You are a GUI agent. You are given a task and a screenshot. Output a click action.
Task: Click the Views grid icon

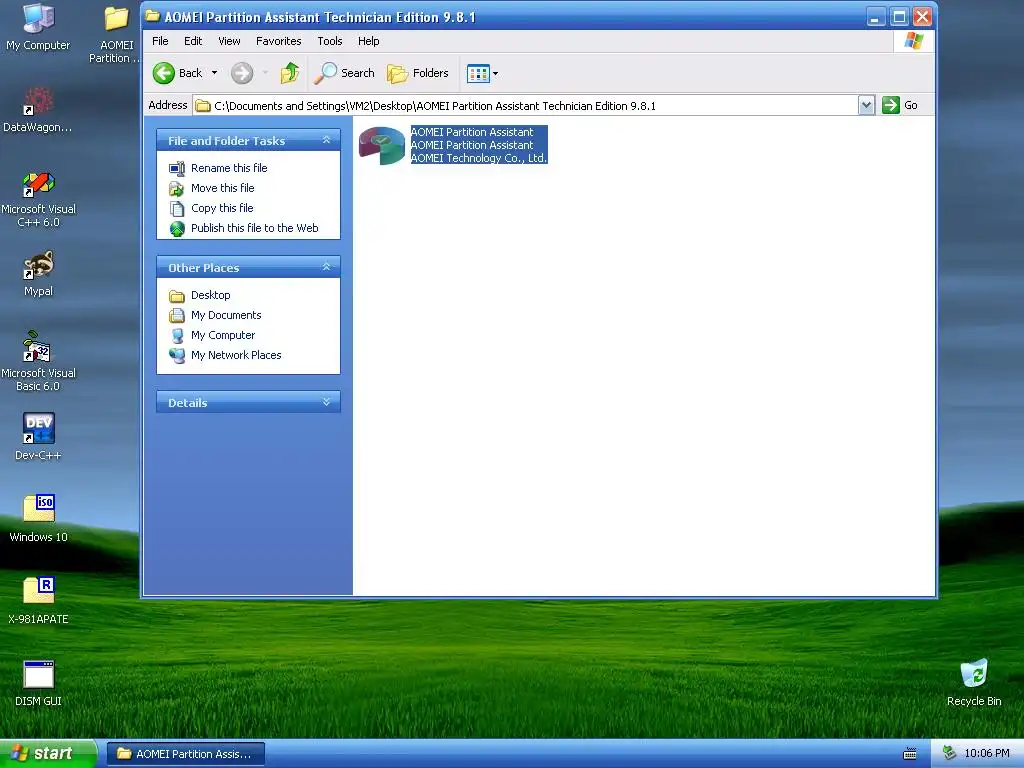[478, 74]
